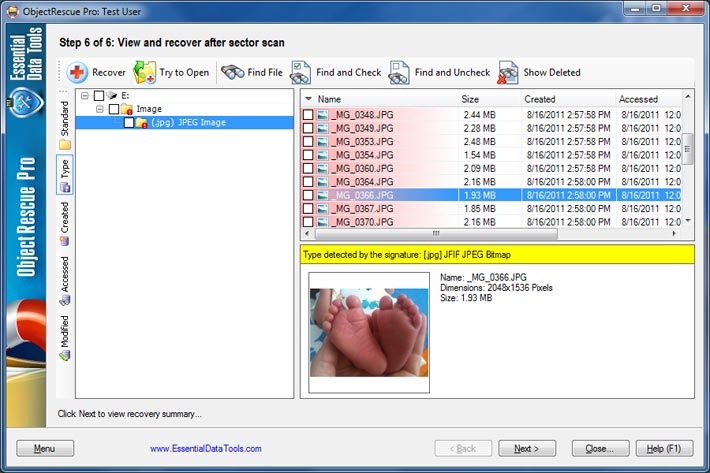Tick the (.jpg) JPEG Image checkbox
The width and height of the screenshot is (710, 473).
129,123
